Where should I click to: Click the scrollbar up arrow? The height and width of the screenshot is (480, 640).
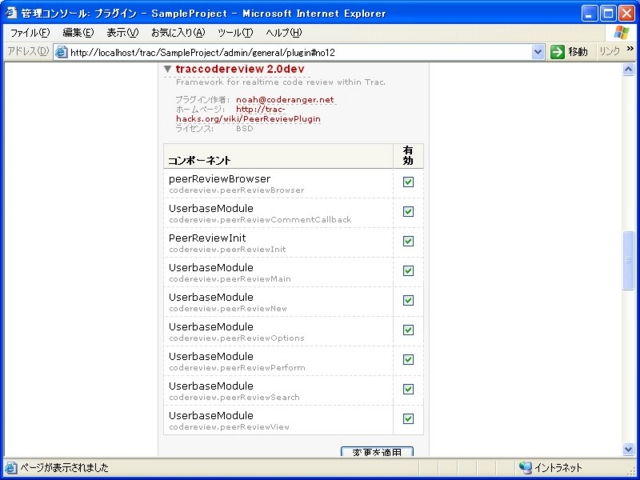(x=629, y=69)
